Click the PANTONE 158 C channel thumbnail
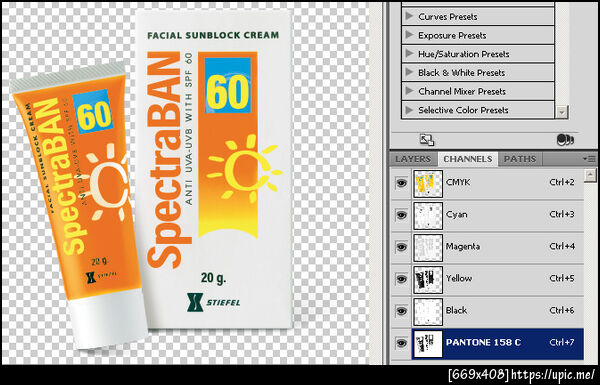This screenshot has height=385, width=600. click(428, 343)
